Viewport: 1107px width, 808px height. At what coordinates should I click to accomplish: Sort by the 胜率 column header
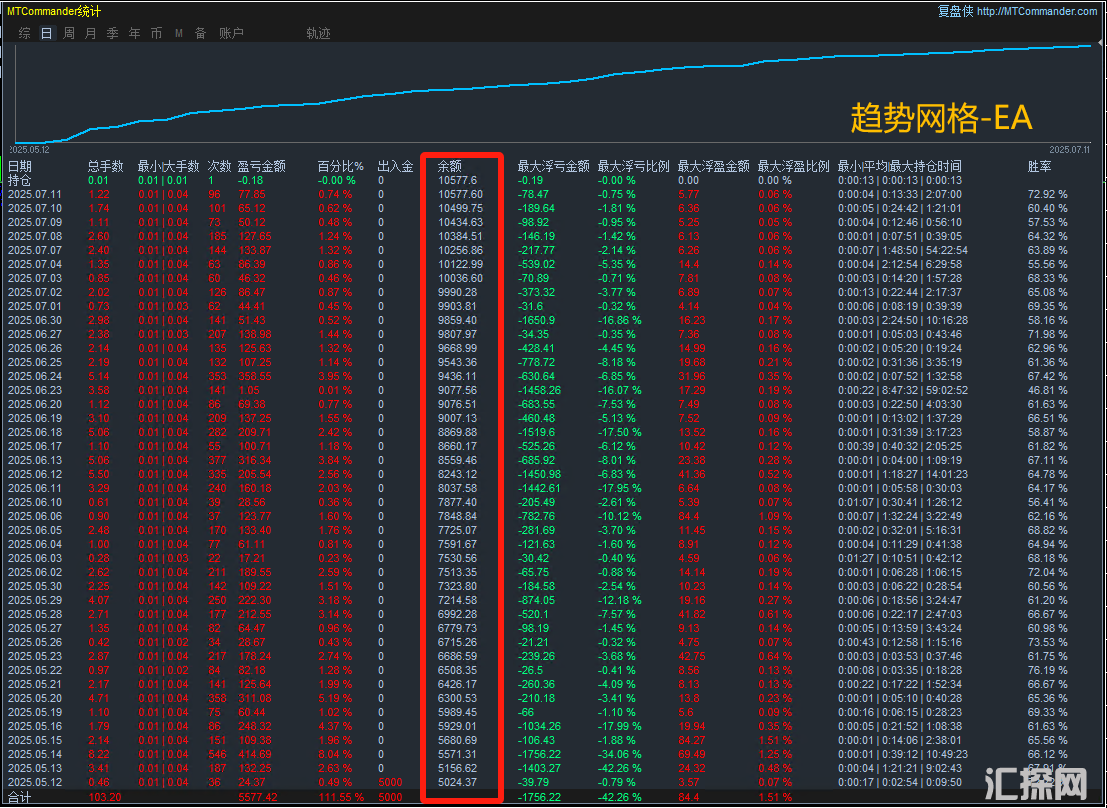click(1040, 166)
